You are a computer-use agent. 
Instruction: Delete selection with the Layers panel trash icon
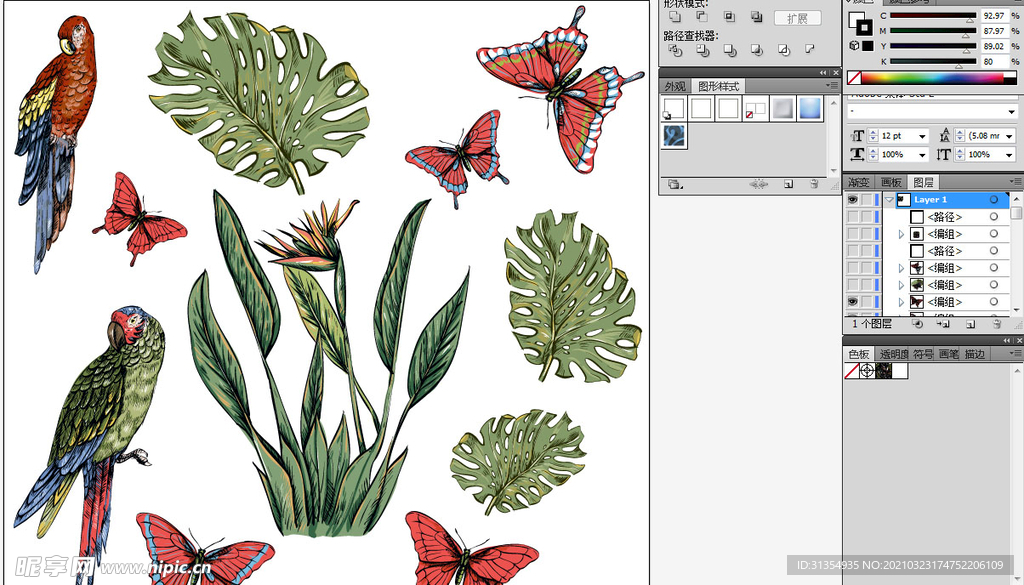tap(997, 325)
